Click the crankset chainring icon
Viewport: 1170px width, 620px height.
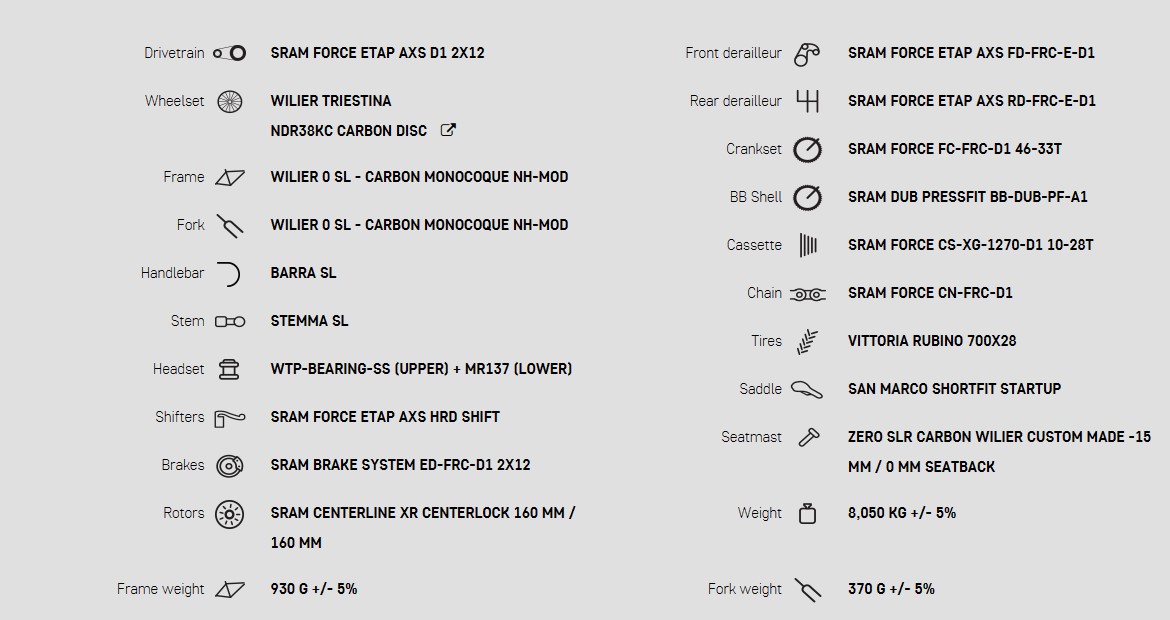point(807,150)
